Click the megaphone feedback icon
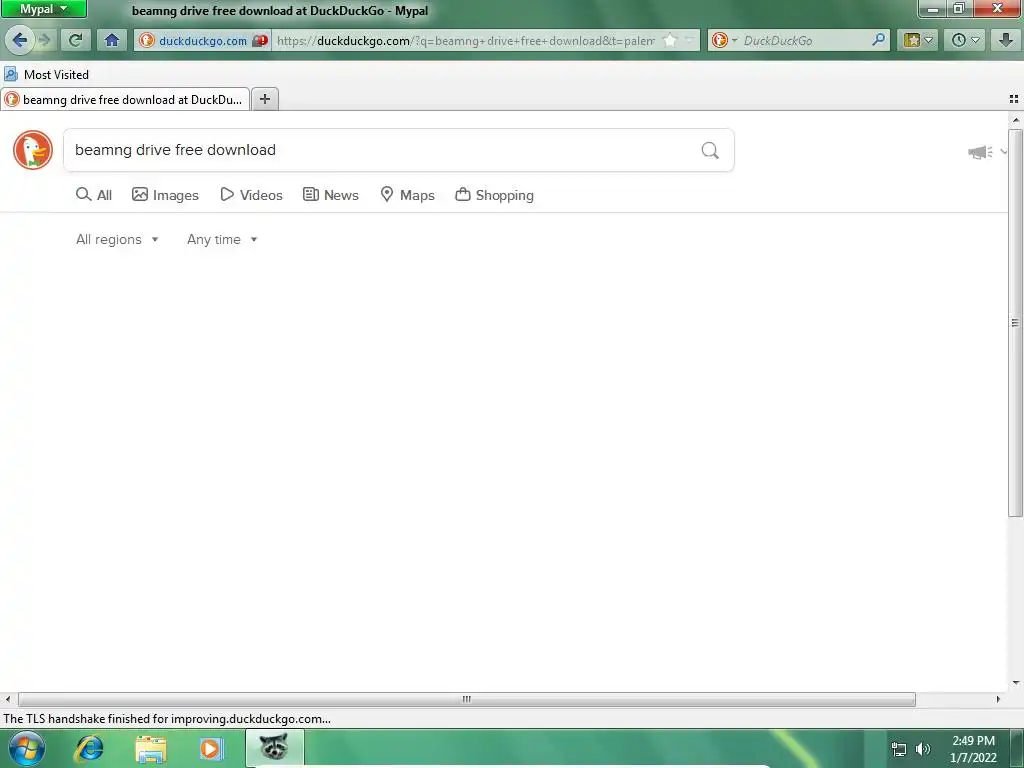The image size is (1024, 768). pos(980,152)
